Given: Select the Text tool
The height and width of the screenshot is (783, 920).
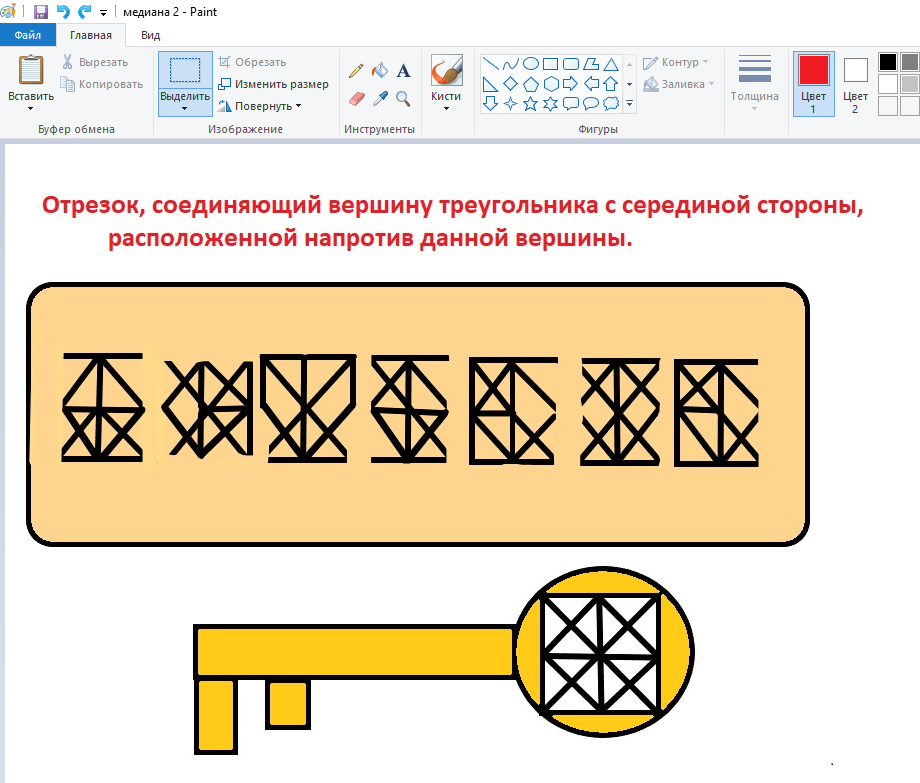Looking at the screenshot, I should point(404,71).
